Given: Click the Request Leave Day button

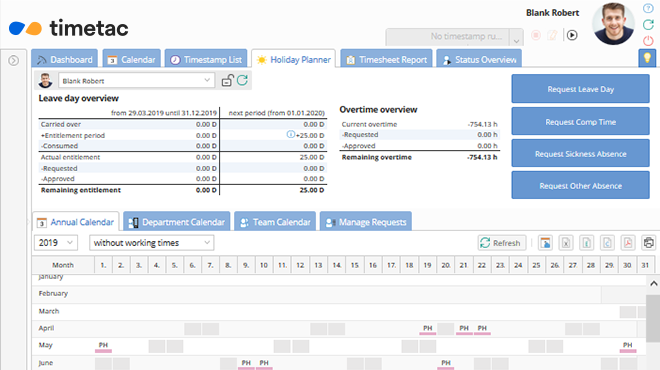Looking at the screenshot, I should [x=580, y=89].
